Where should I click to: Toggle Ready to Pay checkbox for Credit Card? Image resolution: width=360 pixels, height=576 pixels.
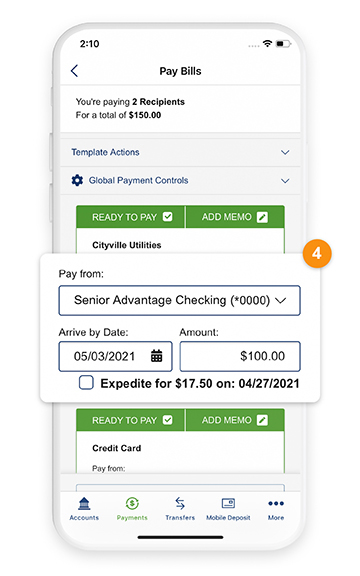(x=168, y=420)
